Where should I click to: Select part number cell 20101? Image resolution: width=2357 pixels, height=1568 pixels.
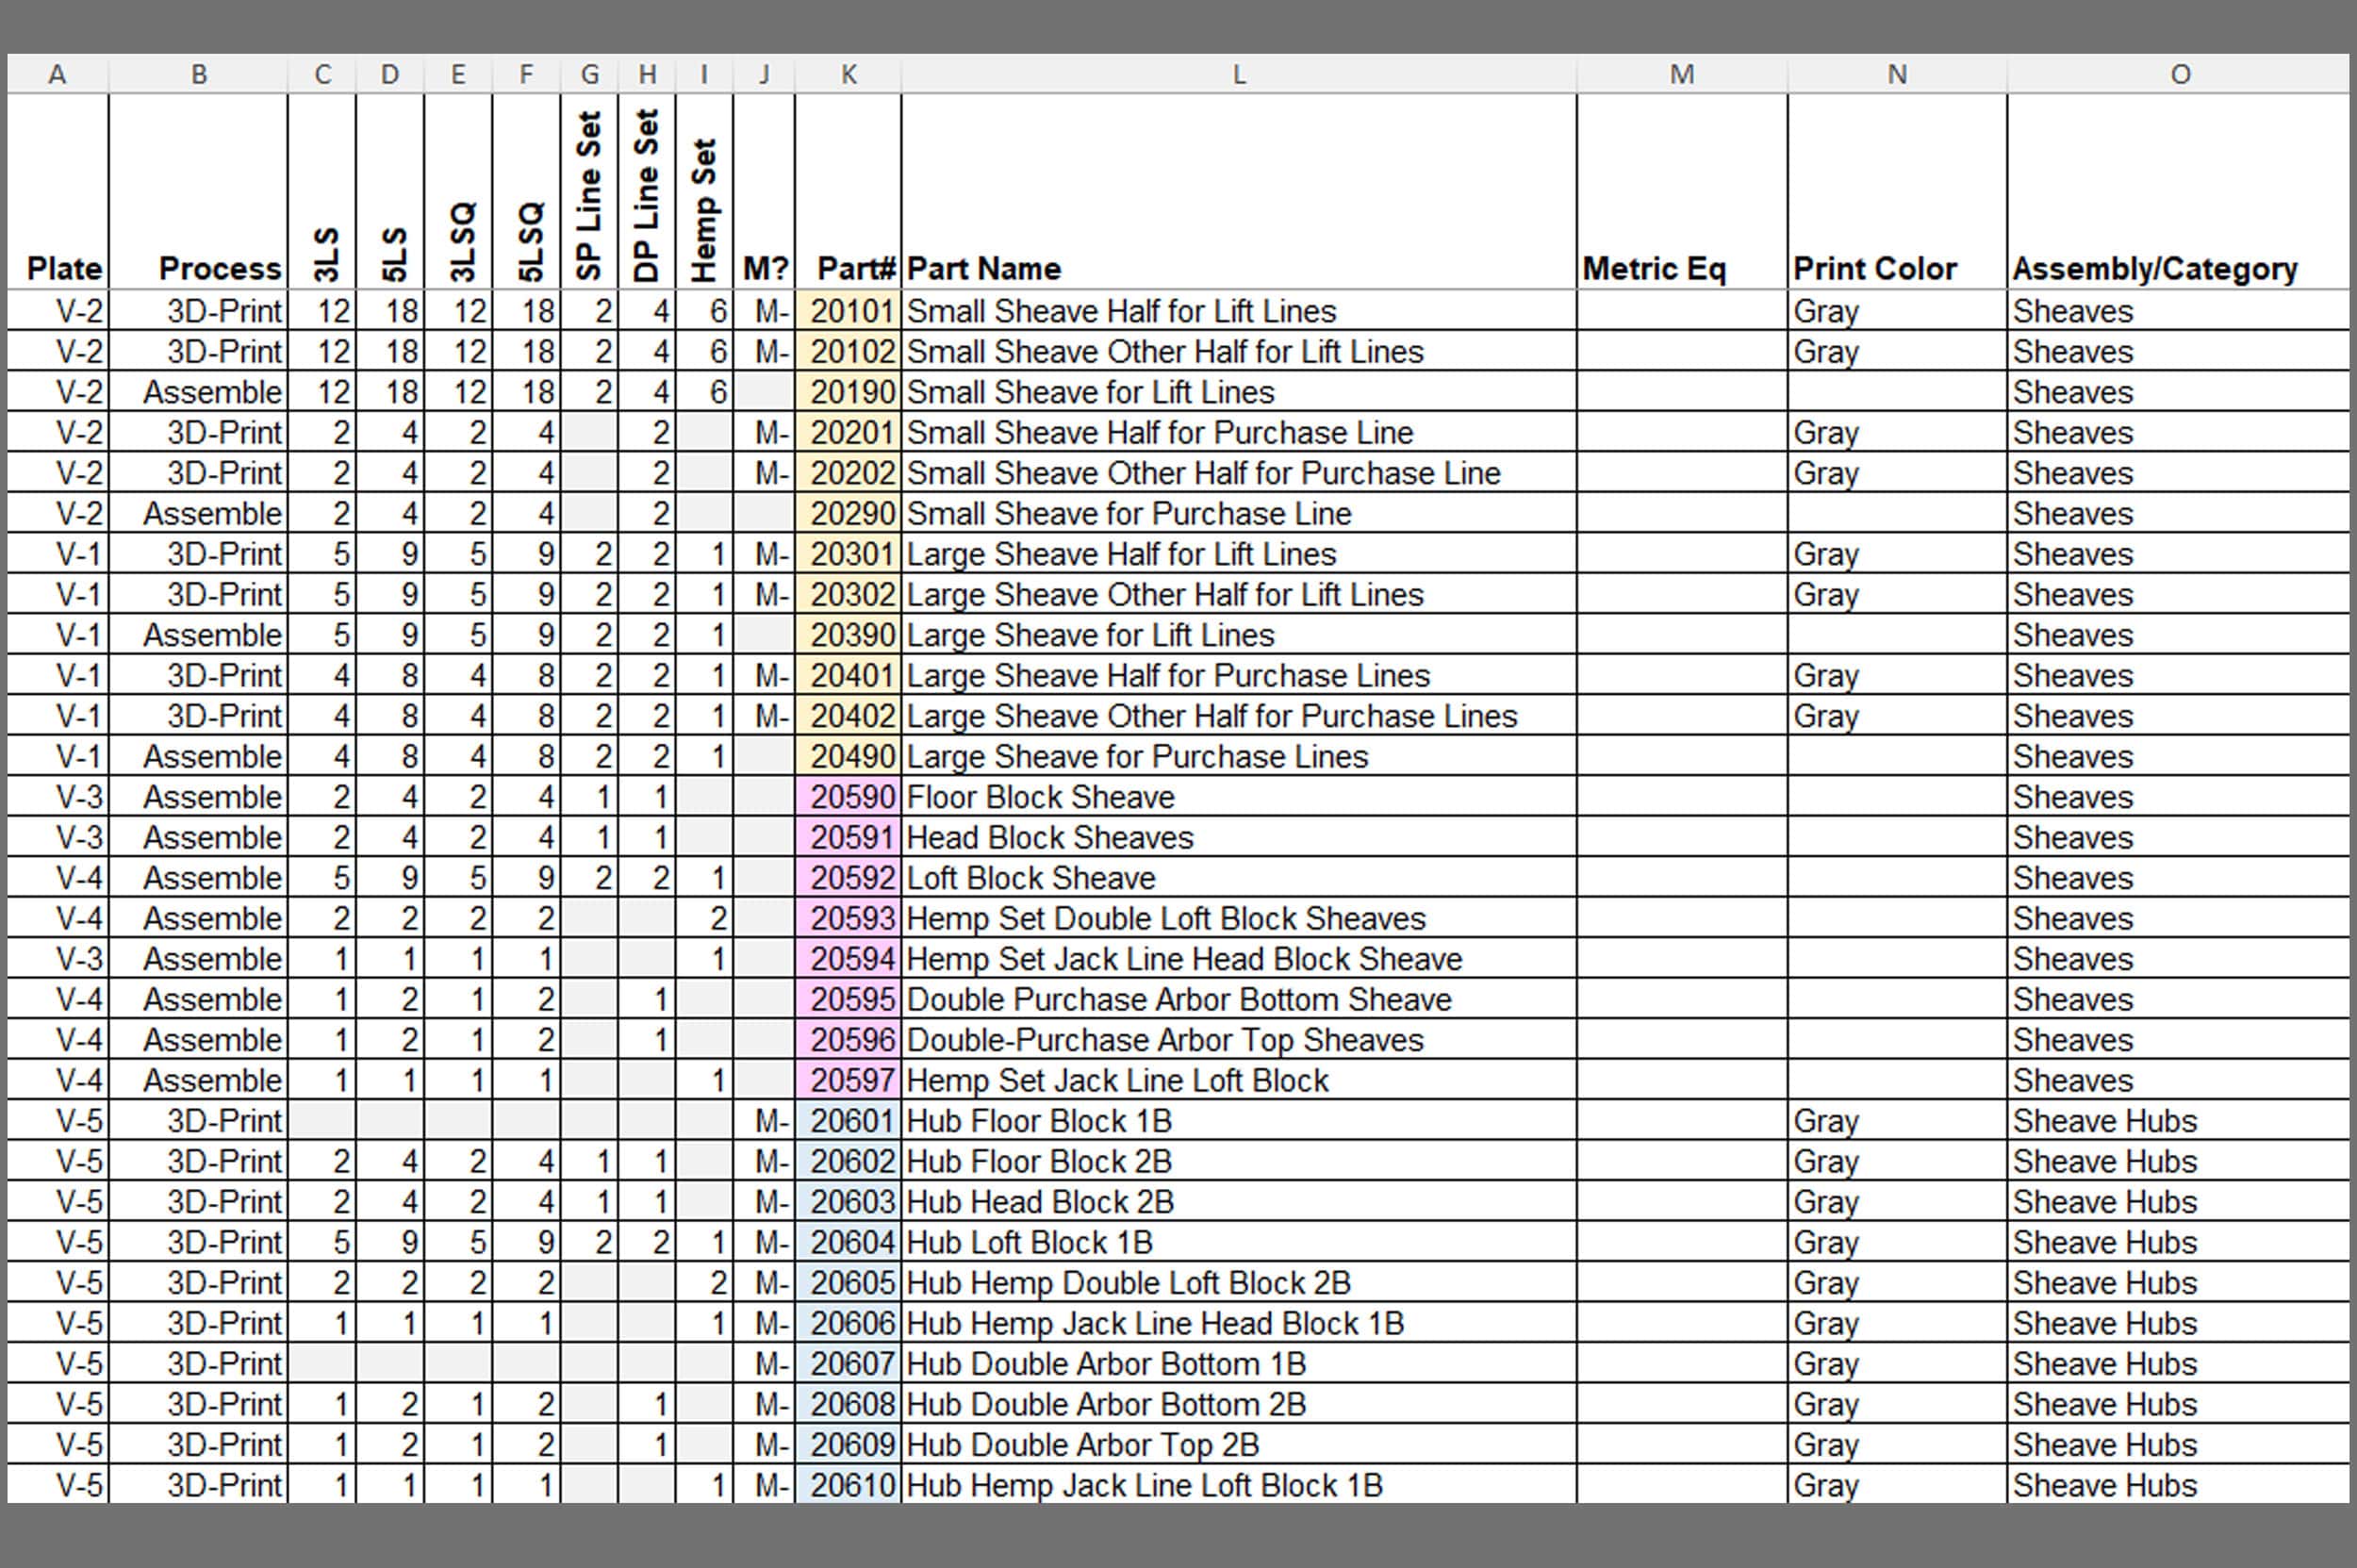[x=848, y=311]
